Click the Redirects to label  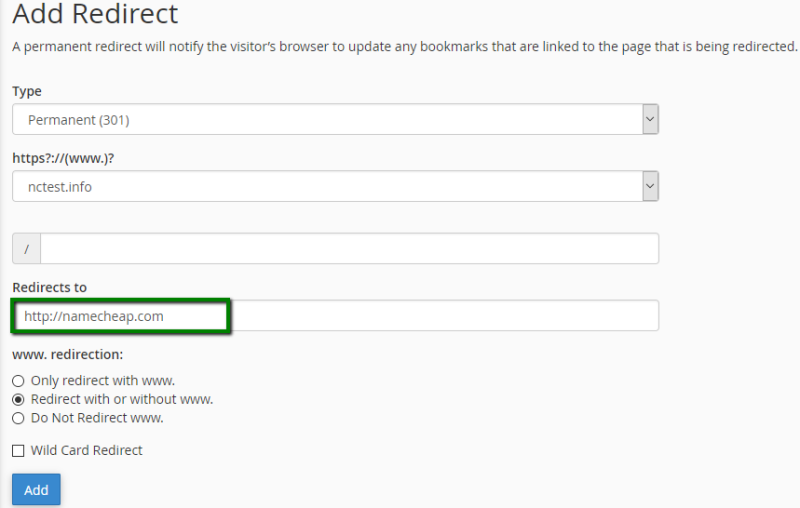tap(49, 287)
